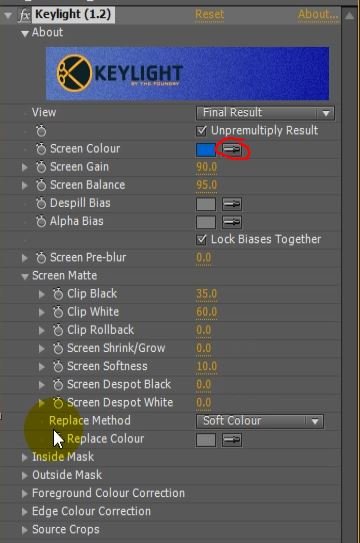The image size is (360, 543).
Task: Collapse the Screen Matte section
Action: [25, 276]
